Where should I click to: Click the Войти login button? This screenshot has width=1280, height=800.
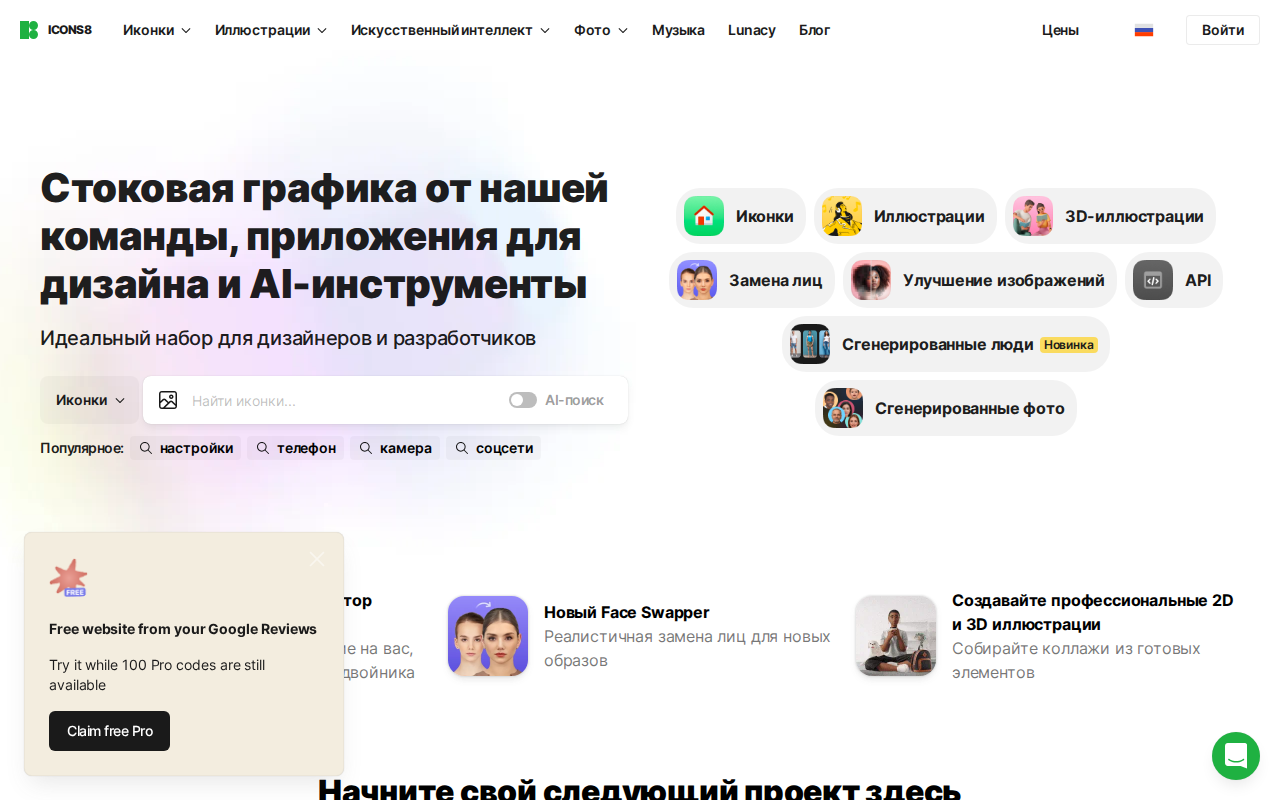(x=1223, y=30)
